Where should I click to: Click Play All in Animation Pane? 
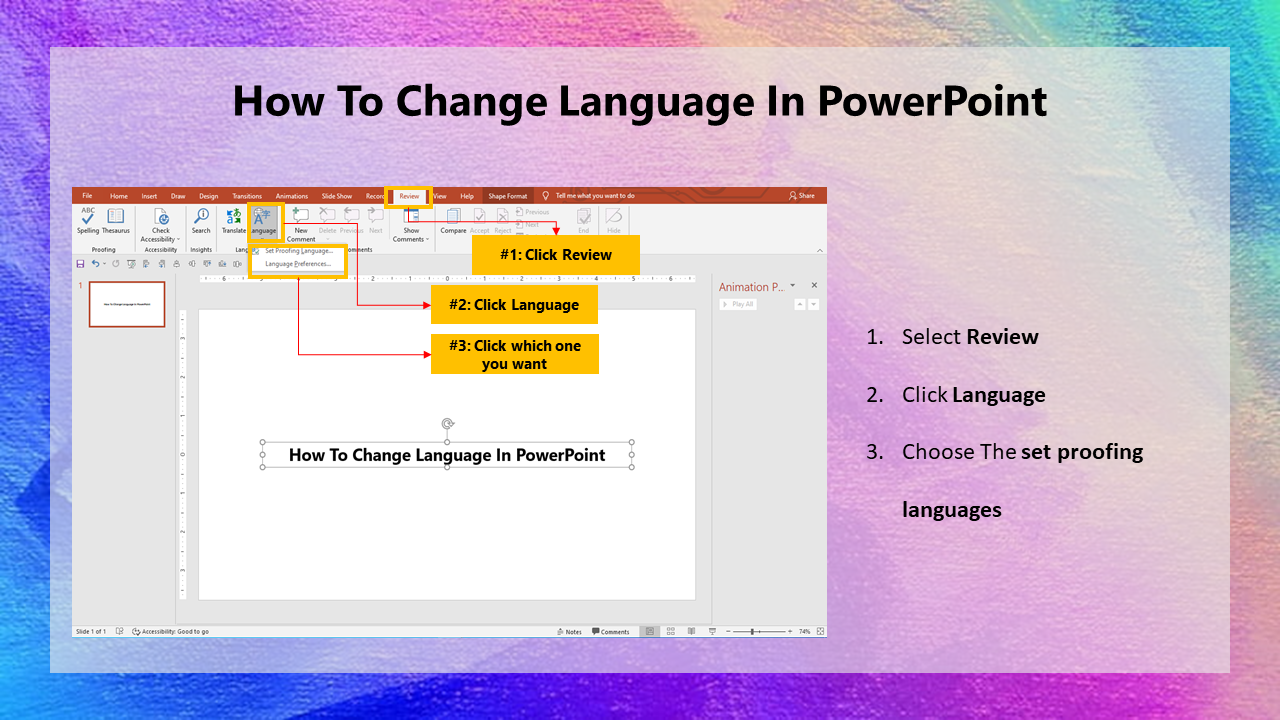coord(738,304)
